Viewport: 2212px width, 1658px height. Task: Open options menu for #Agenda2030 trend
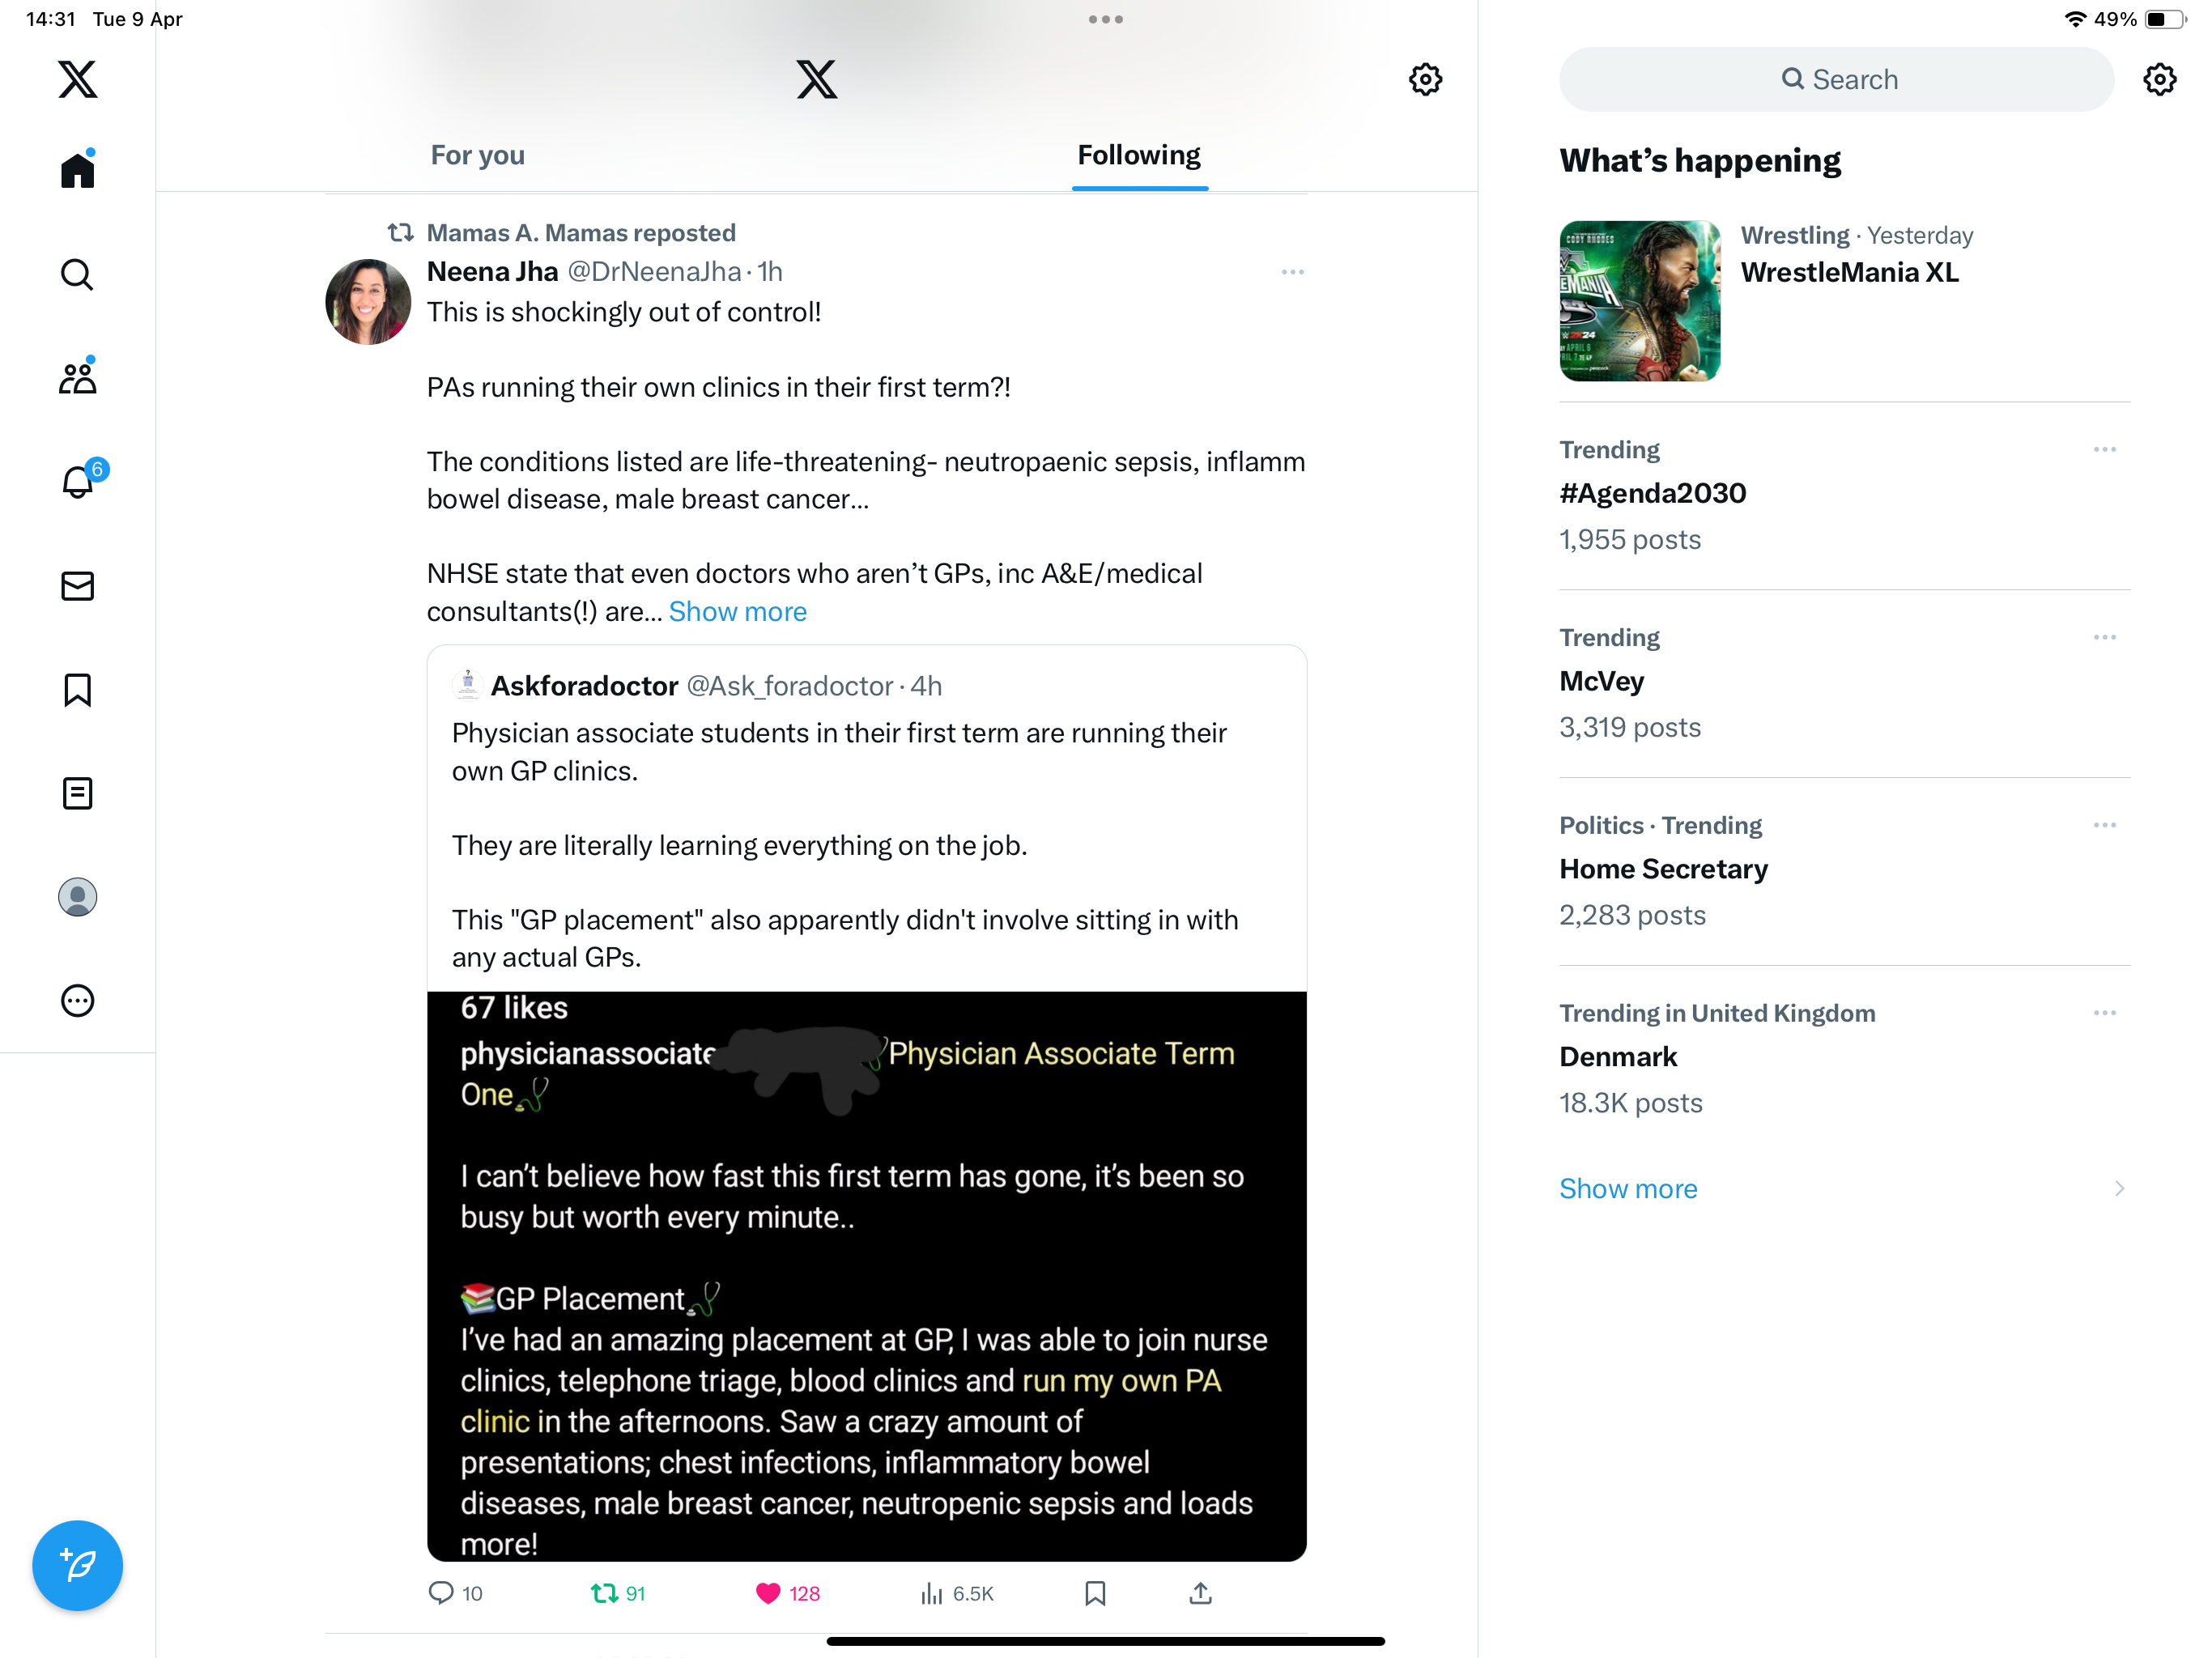tap(2104, 450)
